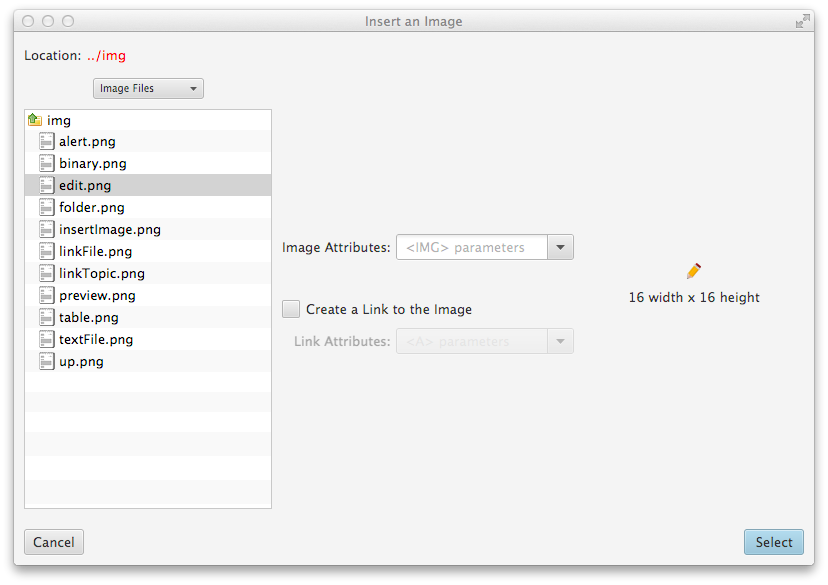This screenshot has height=585, width=828.
Task: Click the table.png file icon
Action: coord(46,318)
